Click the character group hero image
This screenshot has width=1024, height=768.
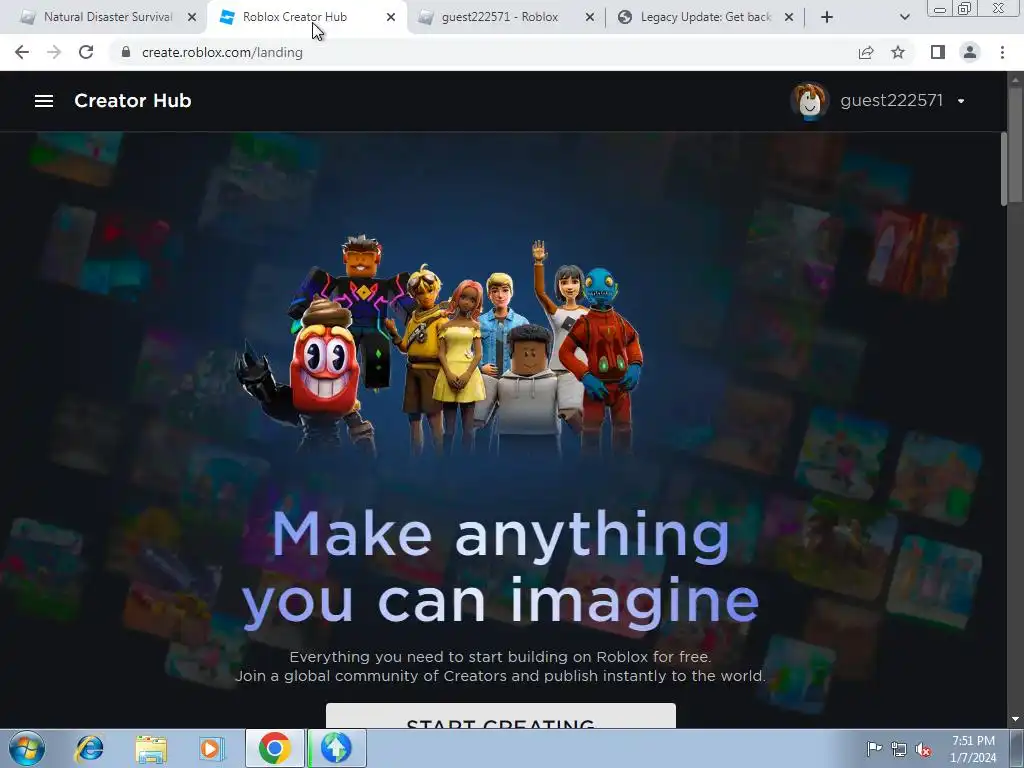(439, 346)
